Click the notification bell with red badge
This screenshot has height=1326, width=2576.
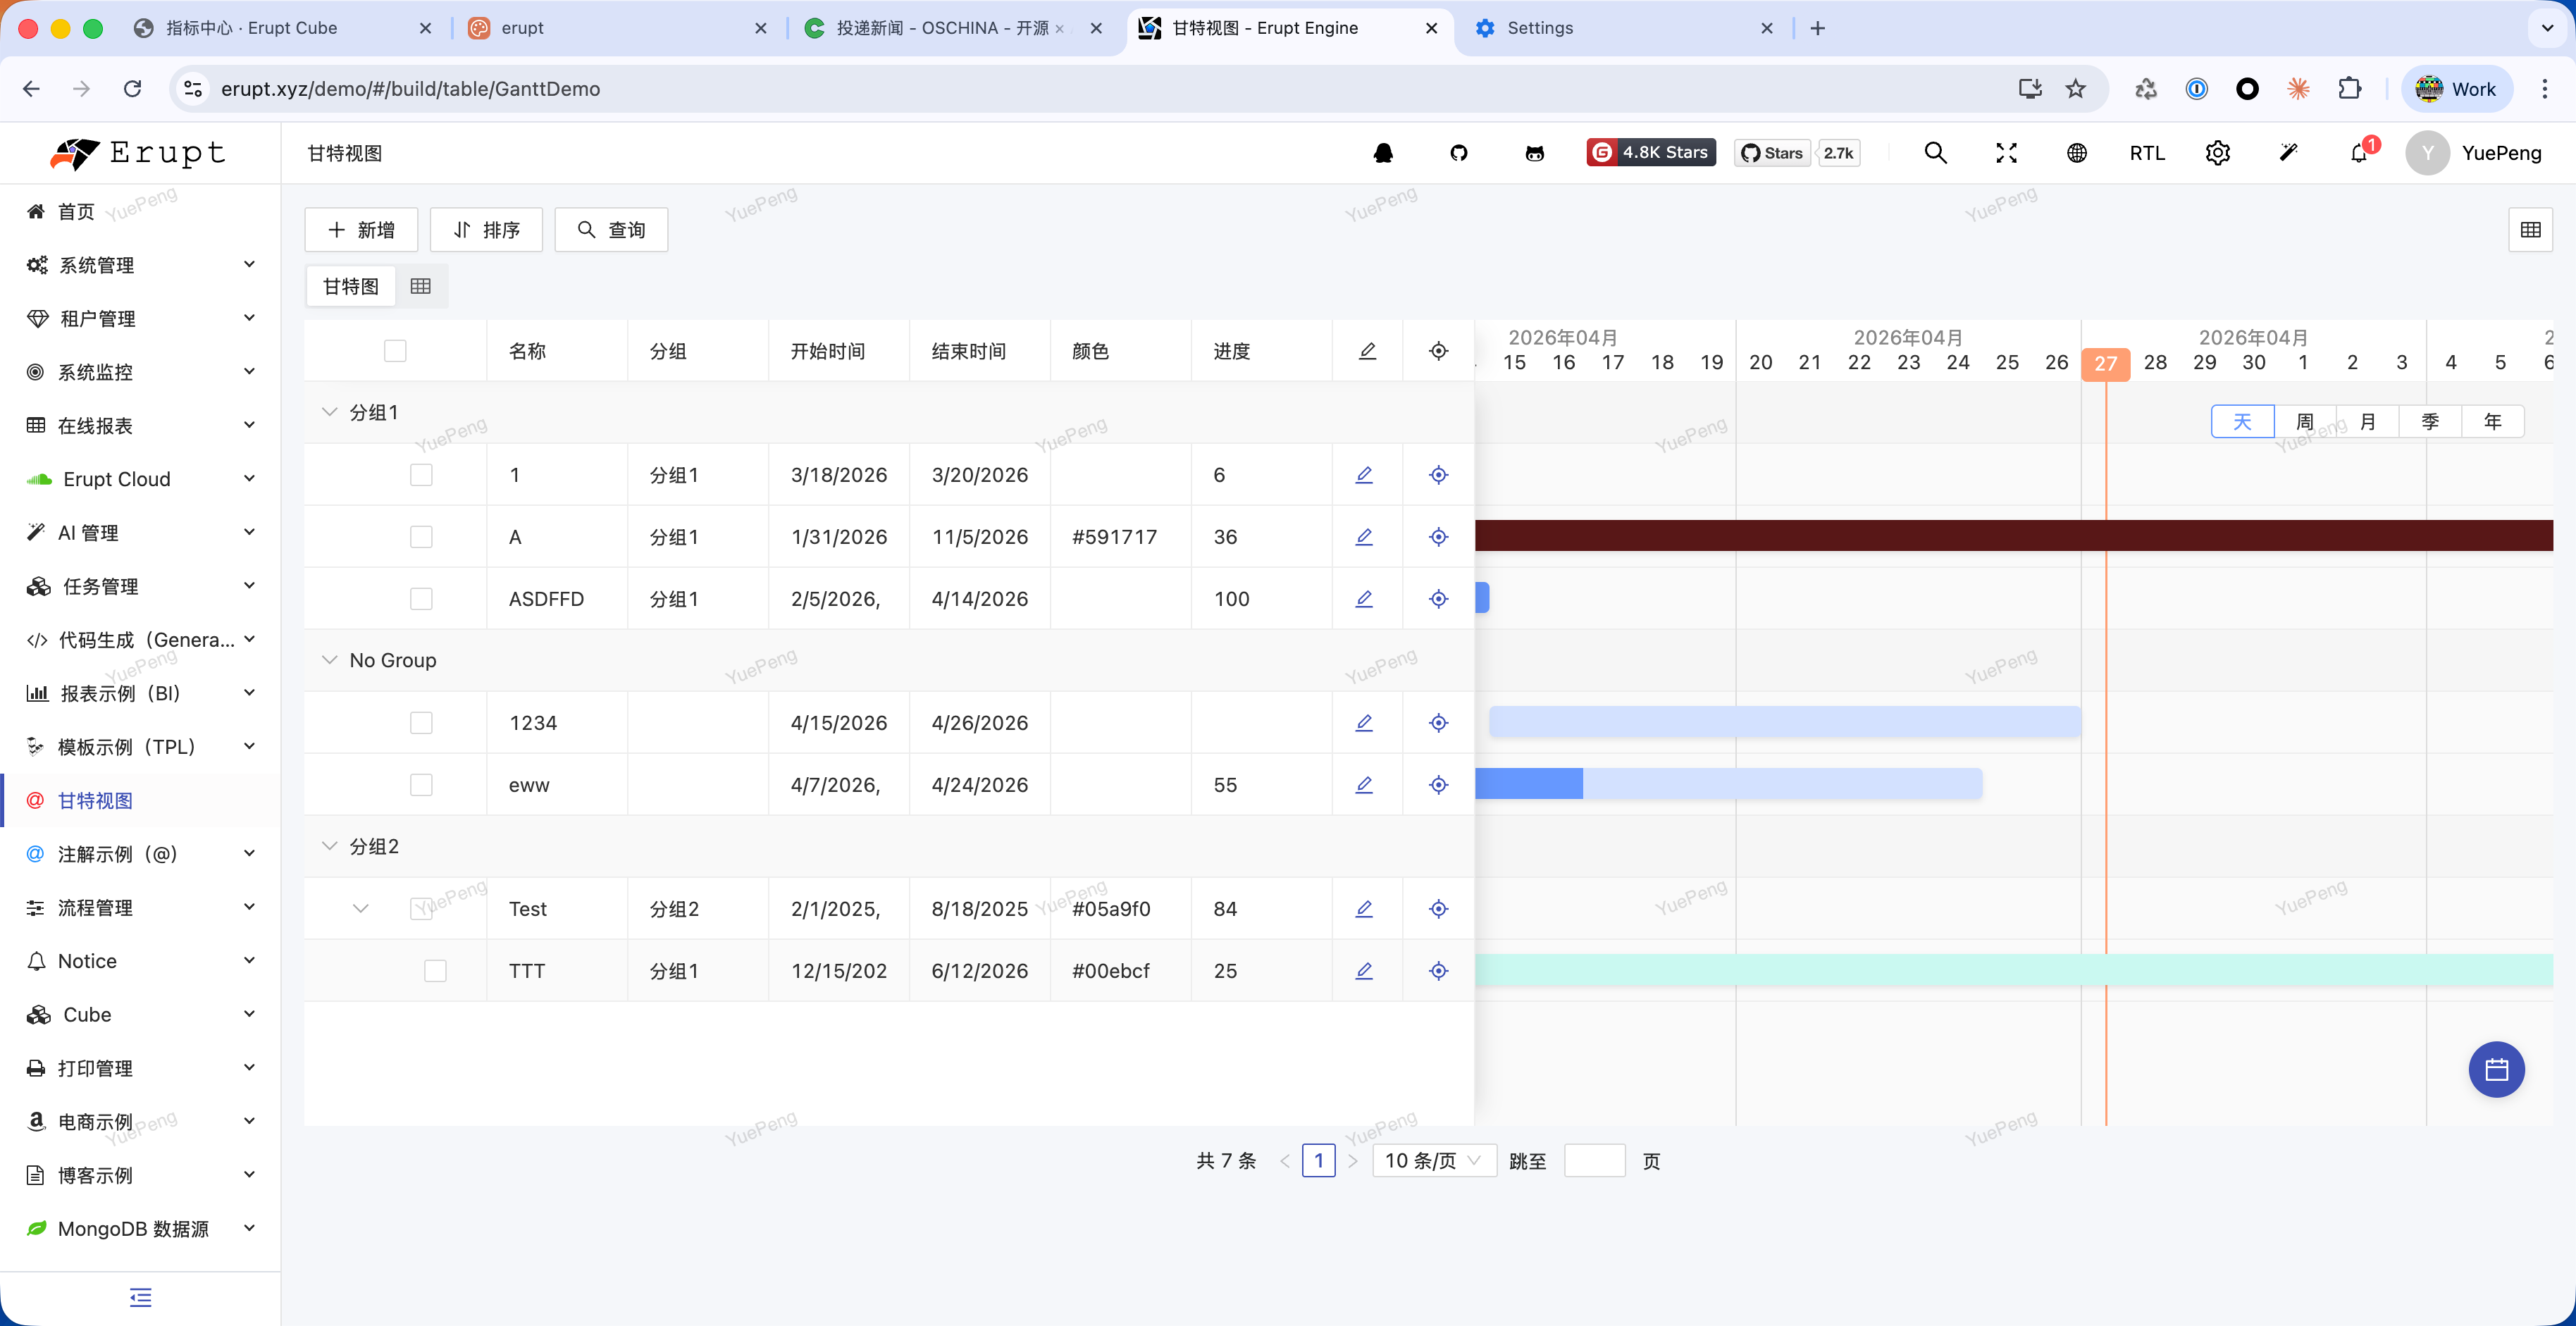[x=2359, y=153]
